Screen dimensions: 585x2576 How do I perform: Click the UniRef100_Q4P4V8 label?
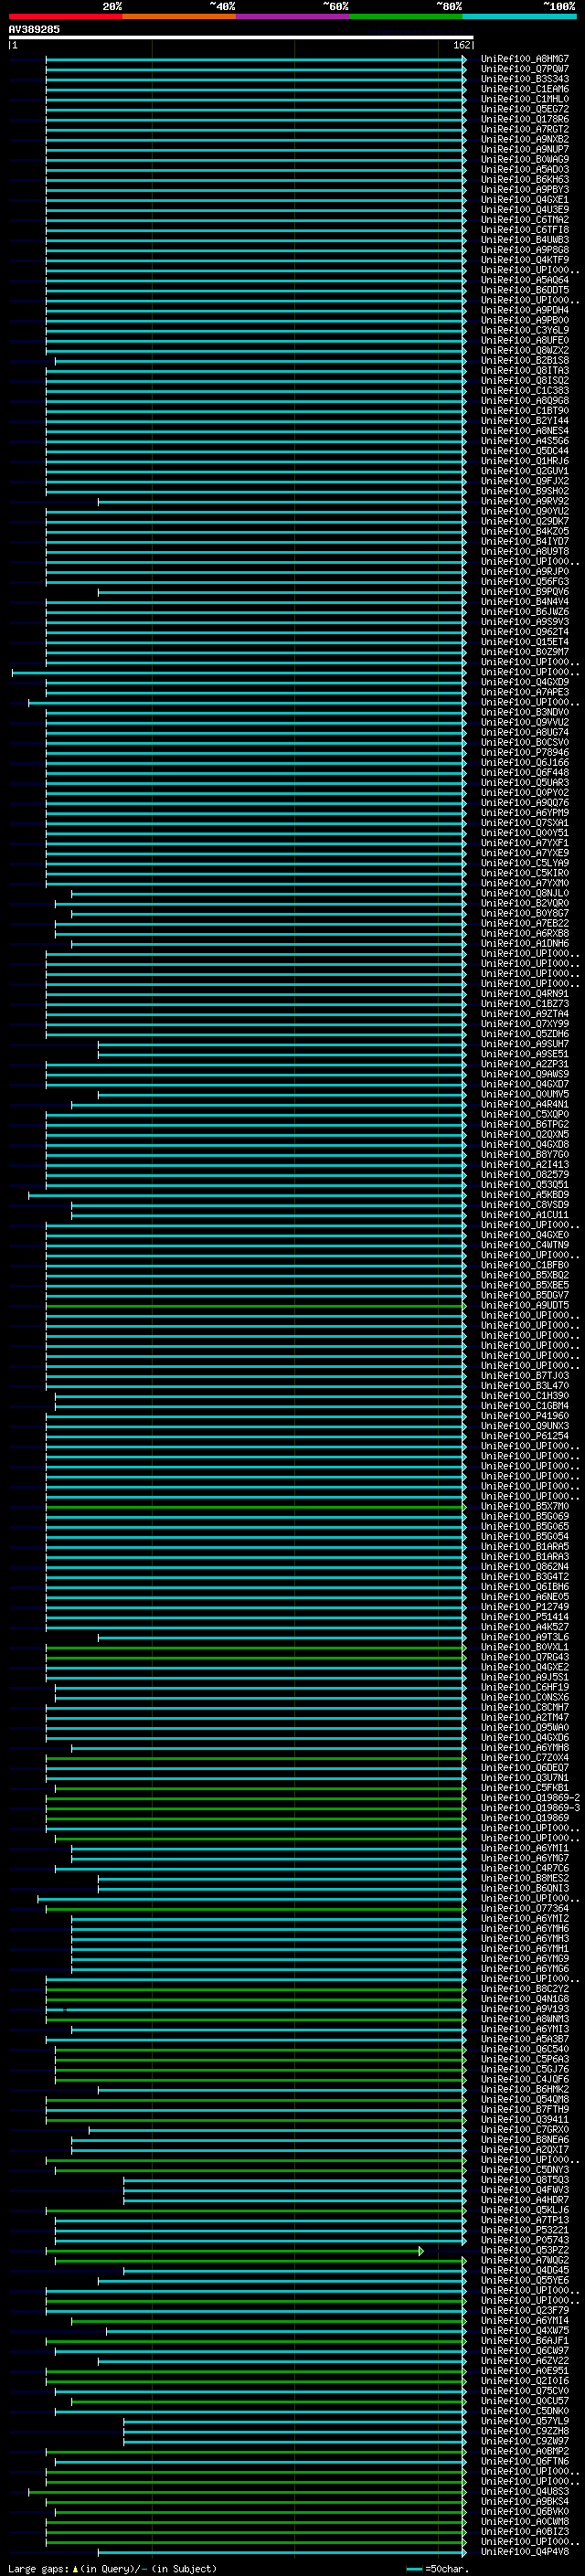525,2552
